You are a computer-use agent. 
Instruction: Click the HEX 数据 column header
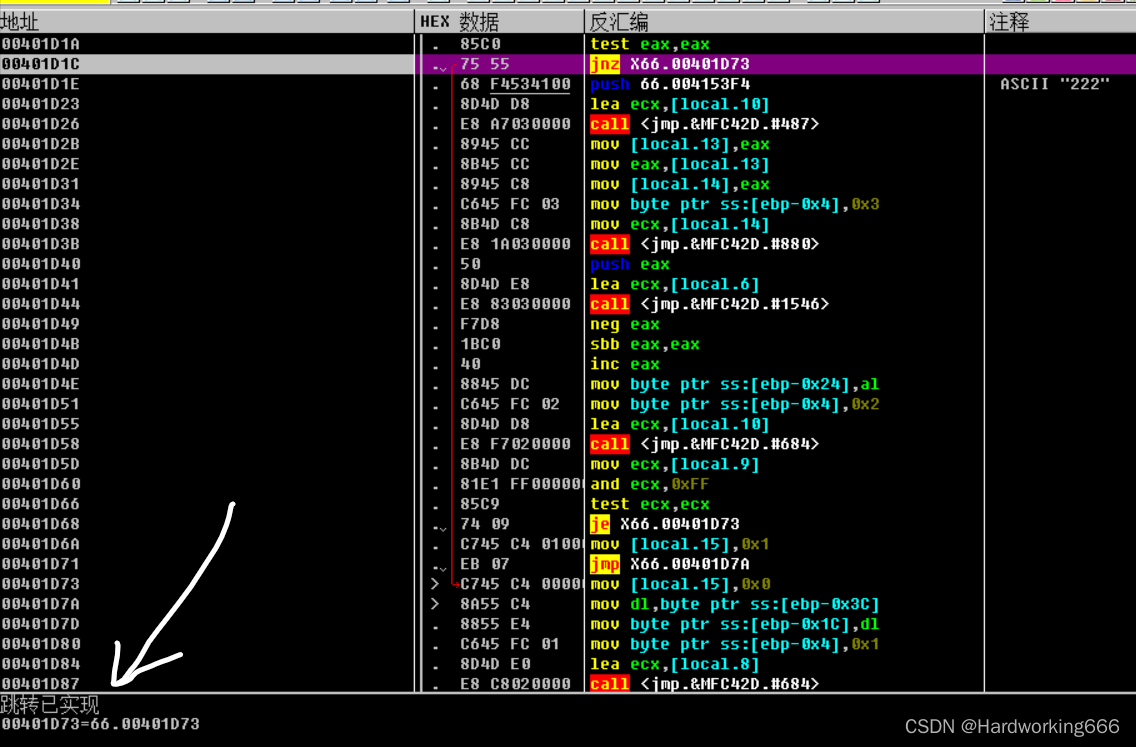[500, 22]
